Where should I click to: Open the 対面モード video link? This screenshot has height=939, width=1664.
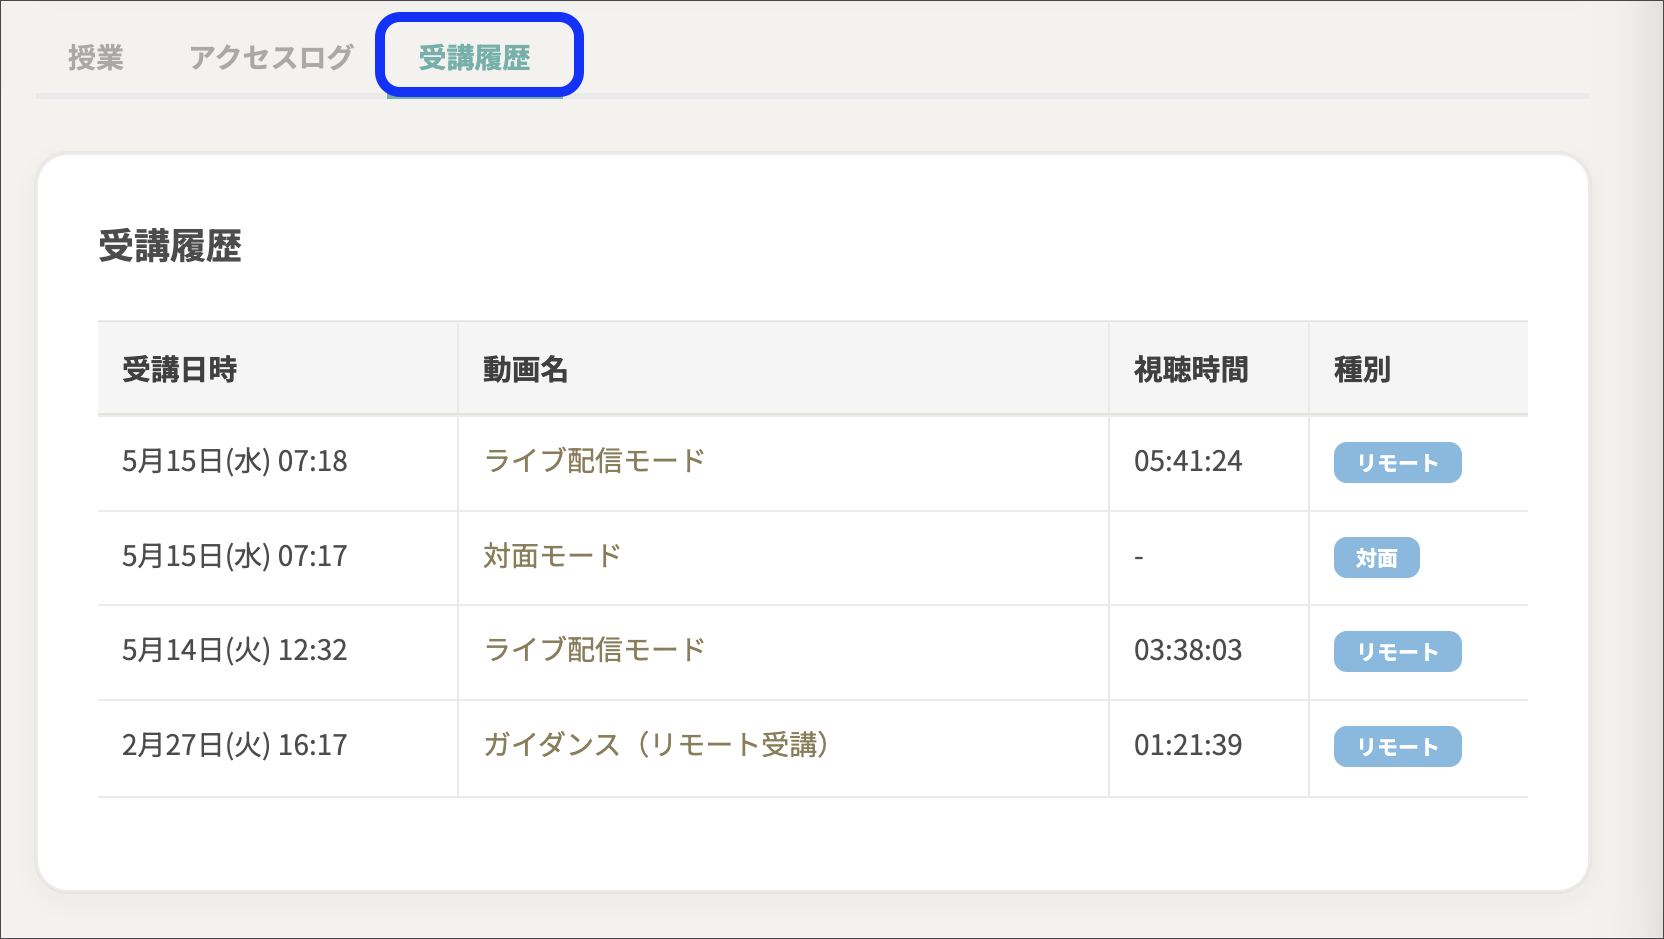552,556
